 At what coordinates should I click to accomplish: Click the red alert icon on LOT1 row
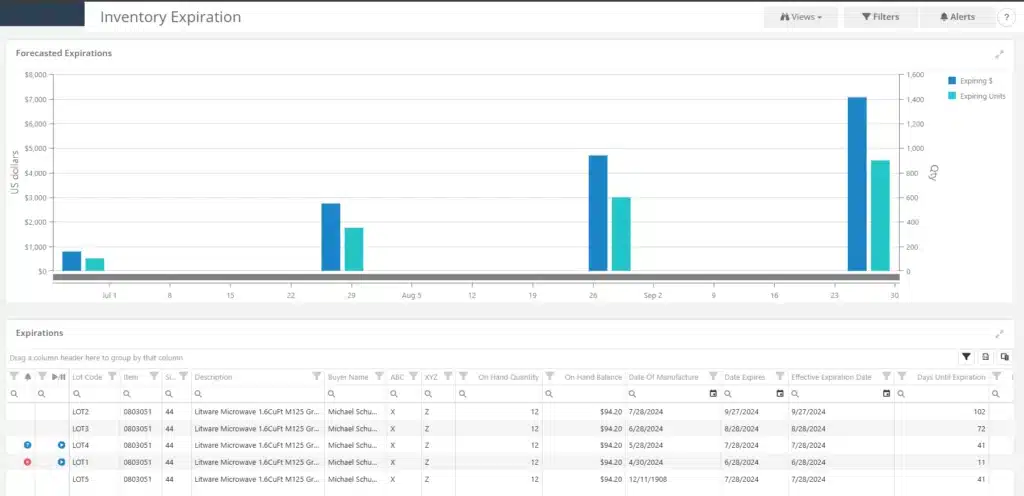[x=27, y=462]
